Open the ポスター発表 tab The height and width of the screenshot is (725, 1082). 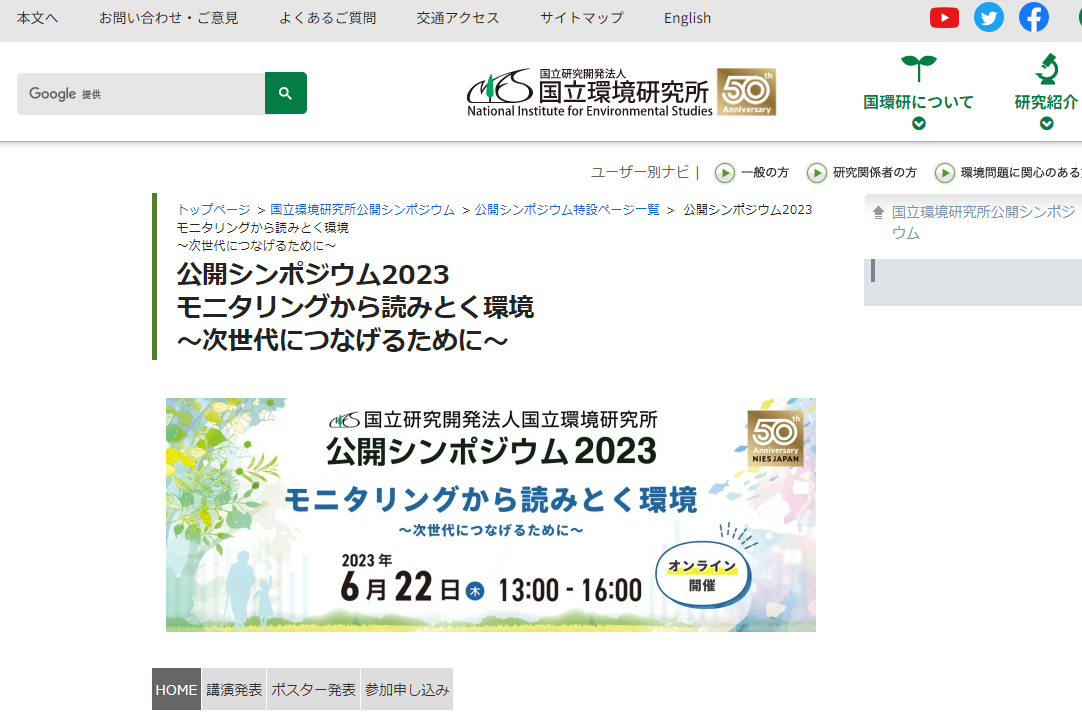(x=313, y=689)
